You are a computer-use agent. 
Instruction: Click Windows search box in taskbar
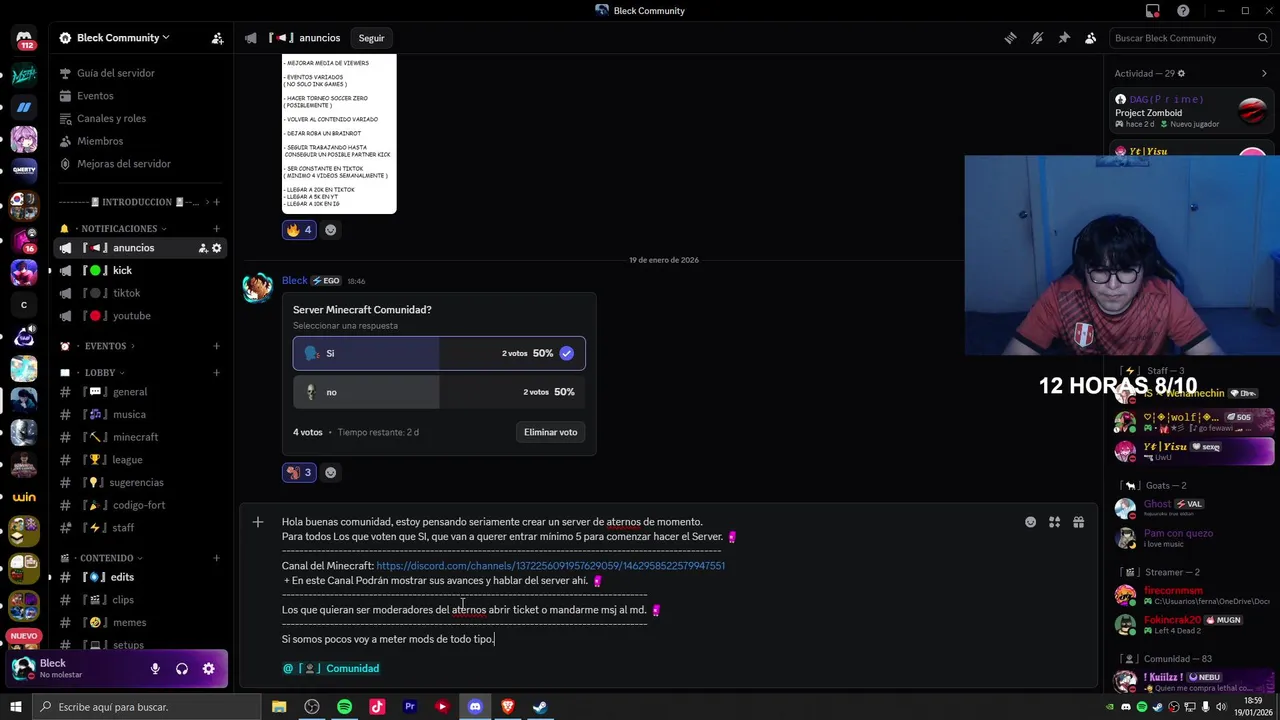pyautogui.click(x=148, y=707)
